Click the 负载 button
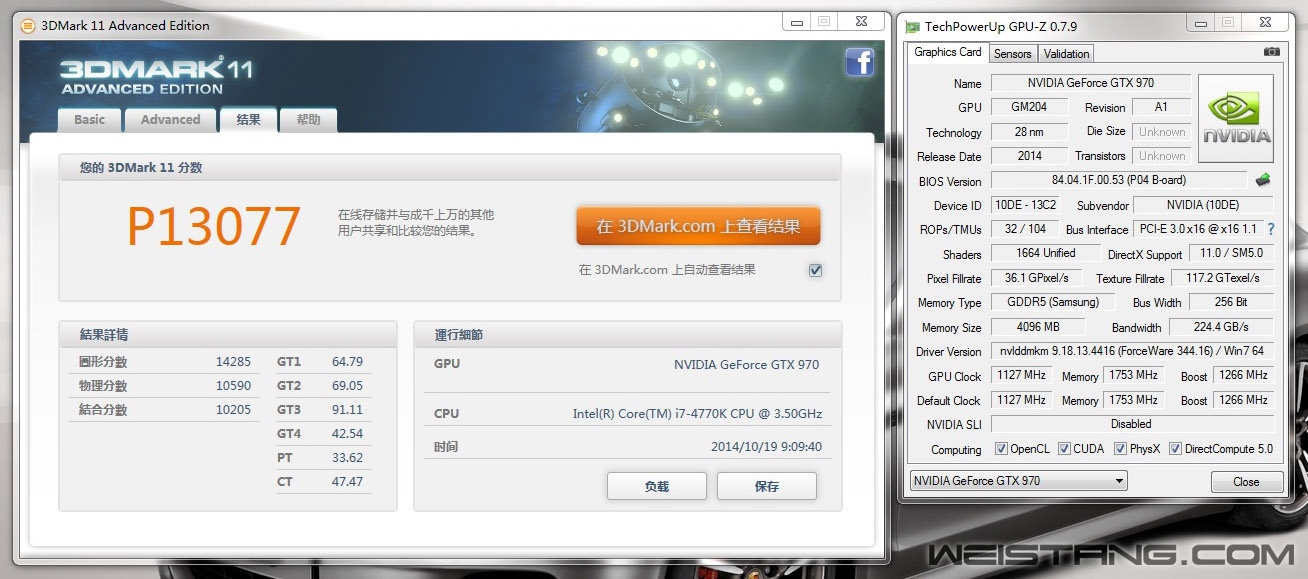 click(x=656, y=486)
